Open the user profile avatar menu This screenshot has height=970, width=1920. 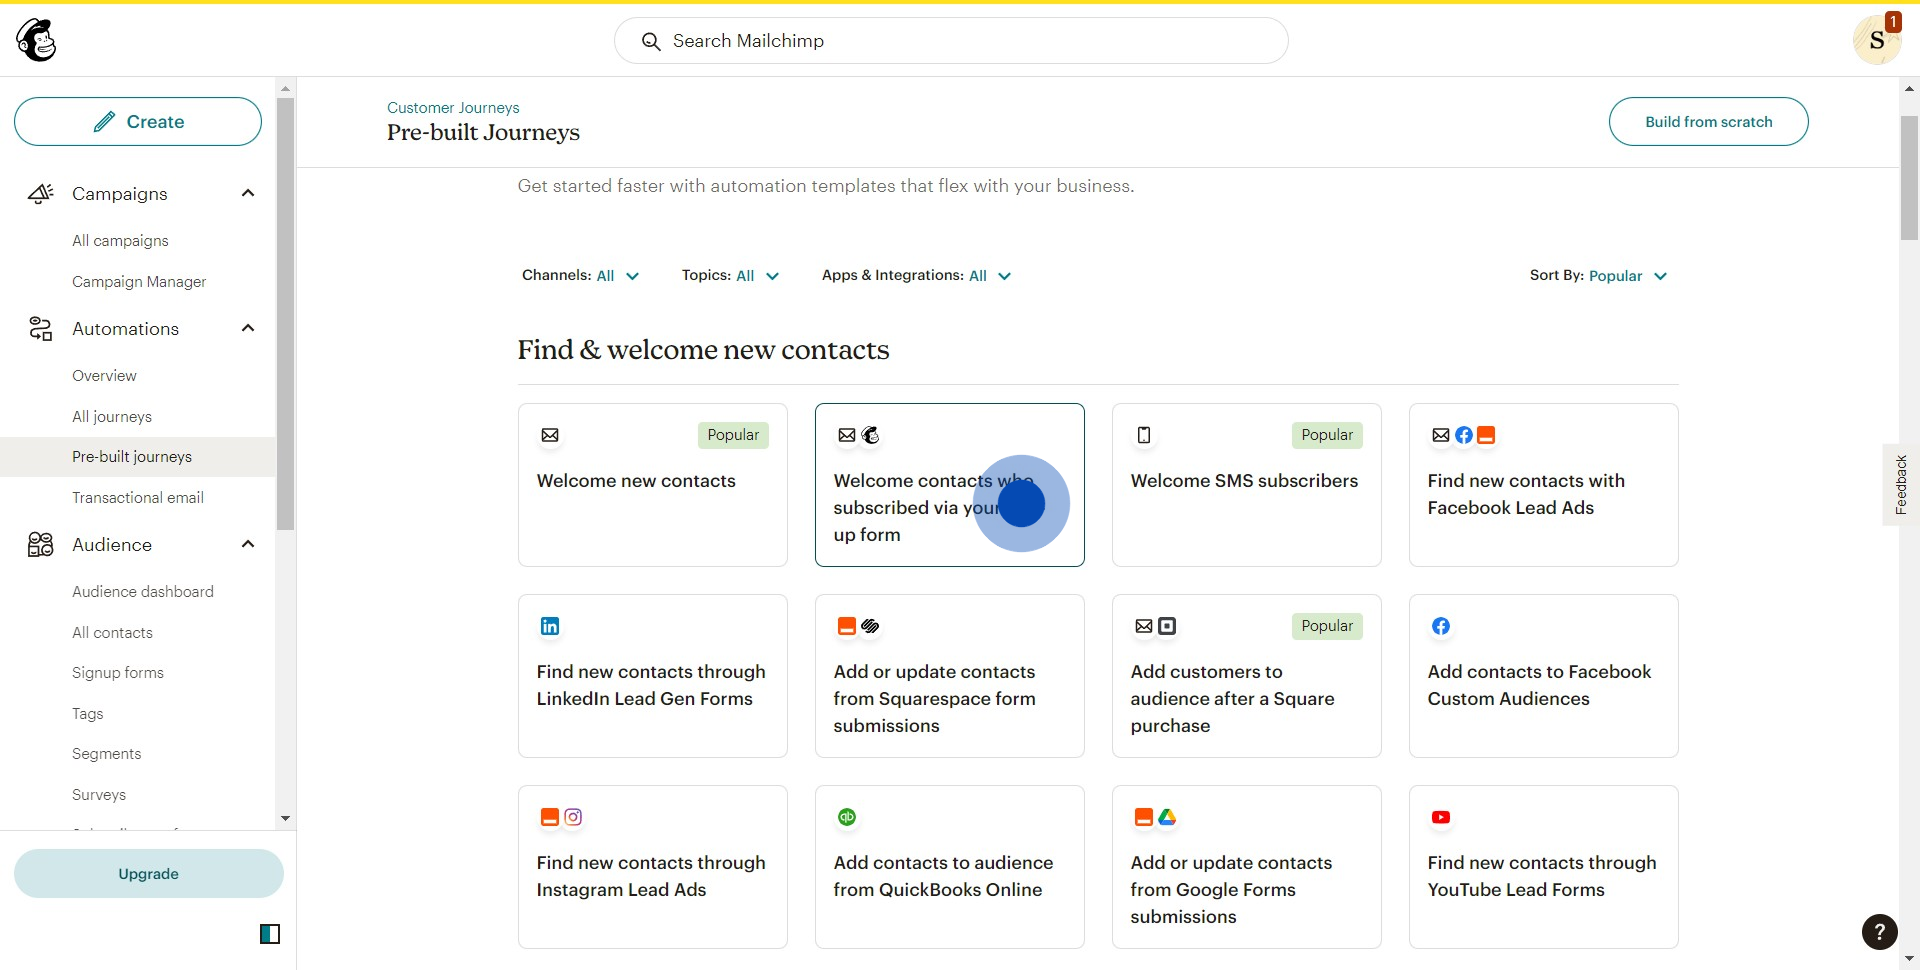[1876, 41]
